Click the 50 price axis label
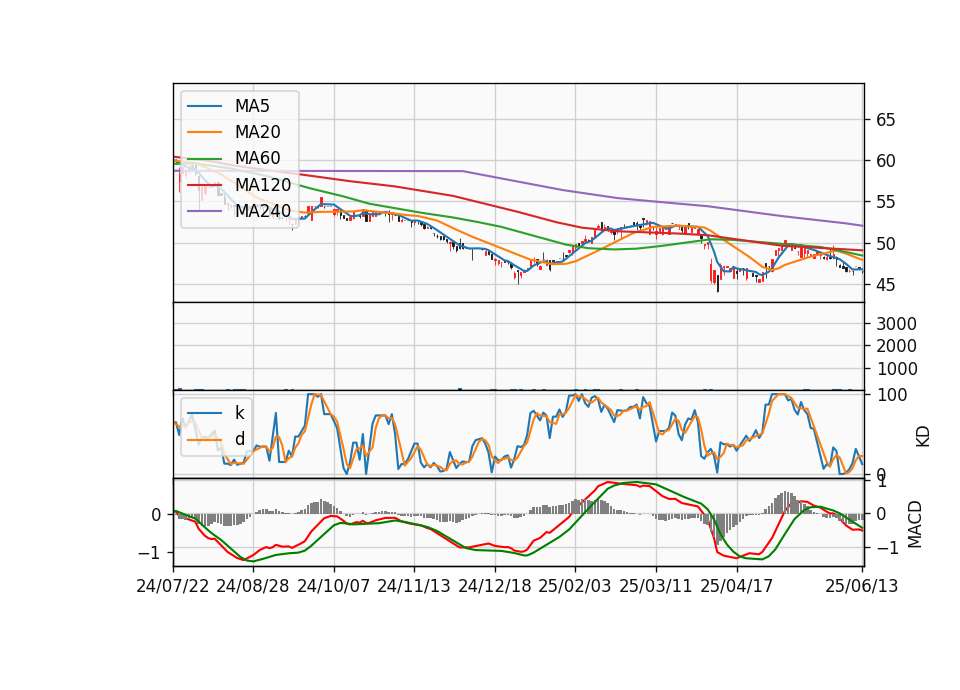The width and height of the screenshot is (960, 690). pyautogui.click(x=885, y=244)
